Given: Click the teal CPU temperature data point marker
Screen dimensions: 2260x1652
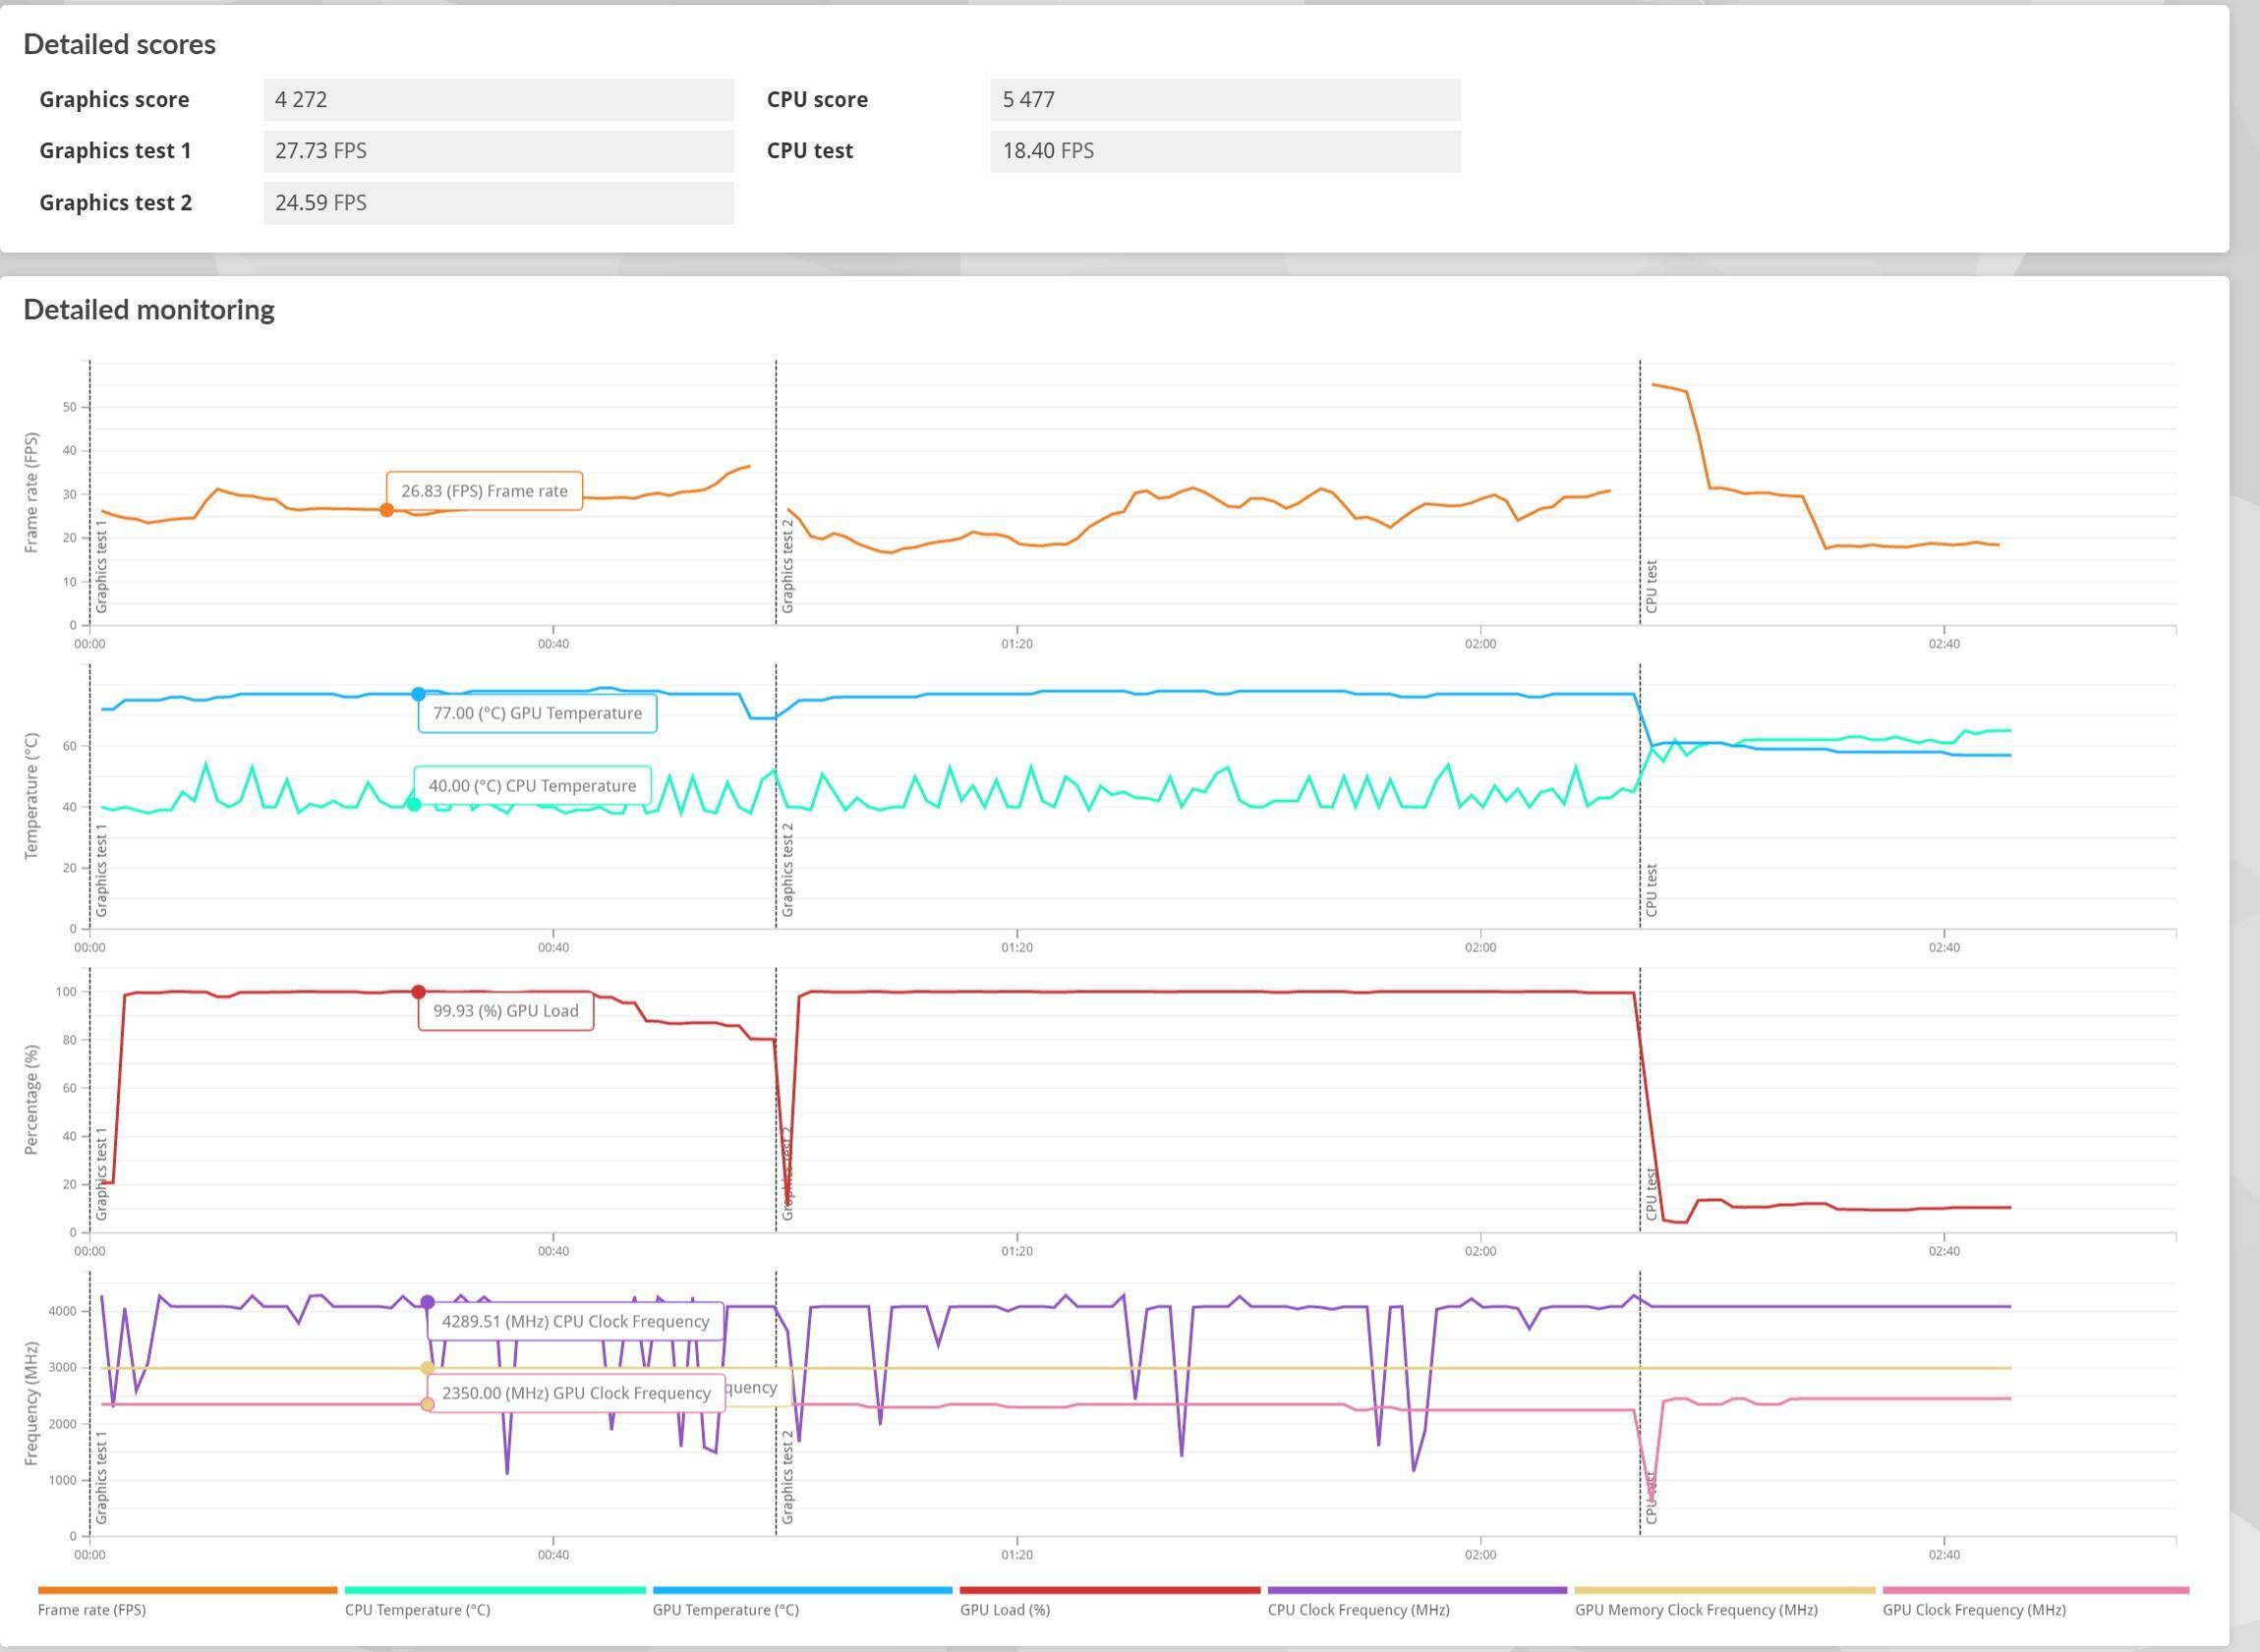Looking at the screenshot, I should (413, 804).
